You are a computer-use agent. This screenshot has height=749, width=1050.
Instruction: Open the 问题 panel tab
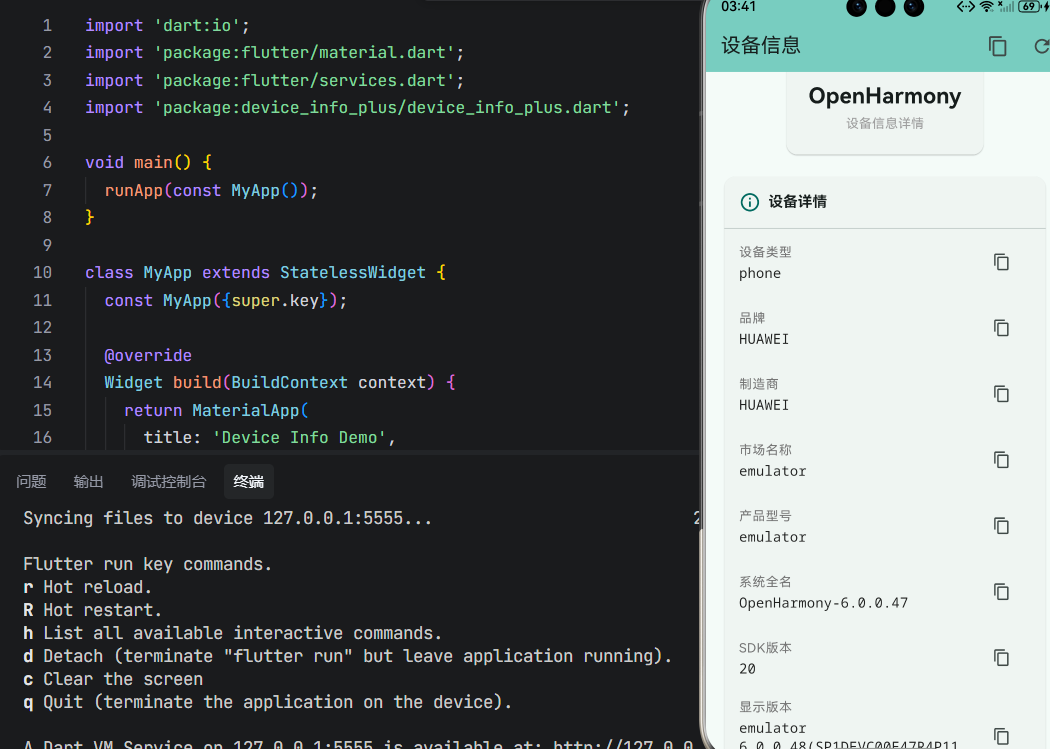click(x=31, y=482)
